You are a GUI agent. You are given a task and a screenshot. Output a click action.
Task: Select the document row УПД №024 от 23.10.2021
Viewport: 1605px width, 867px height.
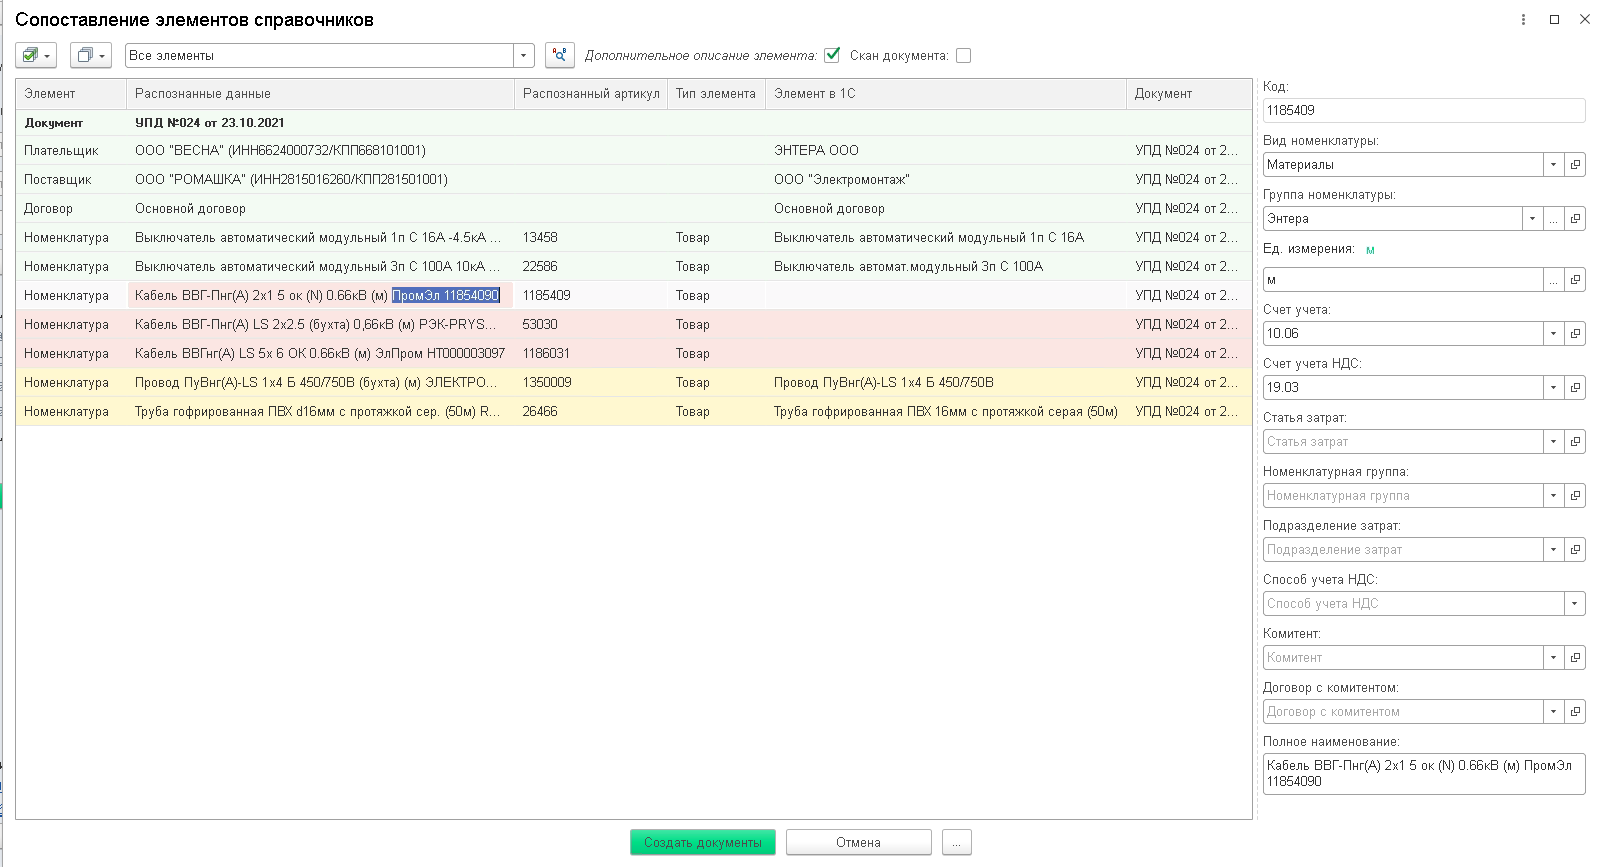coord(634,123)
